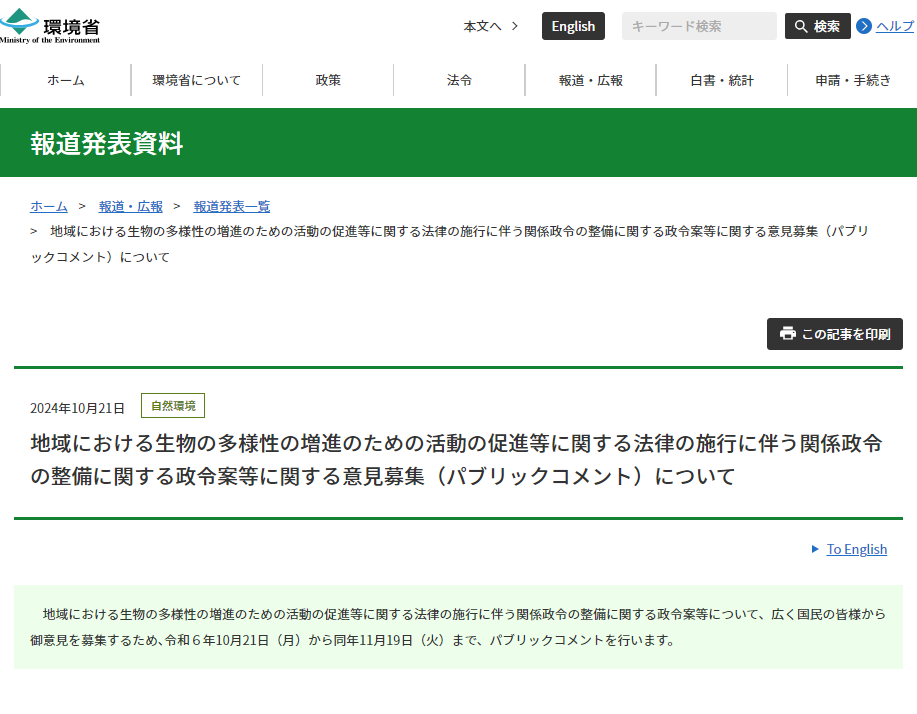Open the ヘルプ help link

coord(895,26)
